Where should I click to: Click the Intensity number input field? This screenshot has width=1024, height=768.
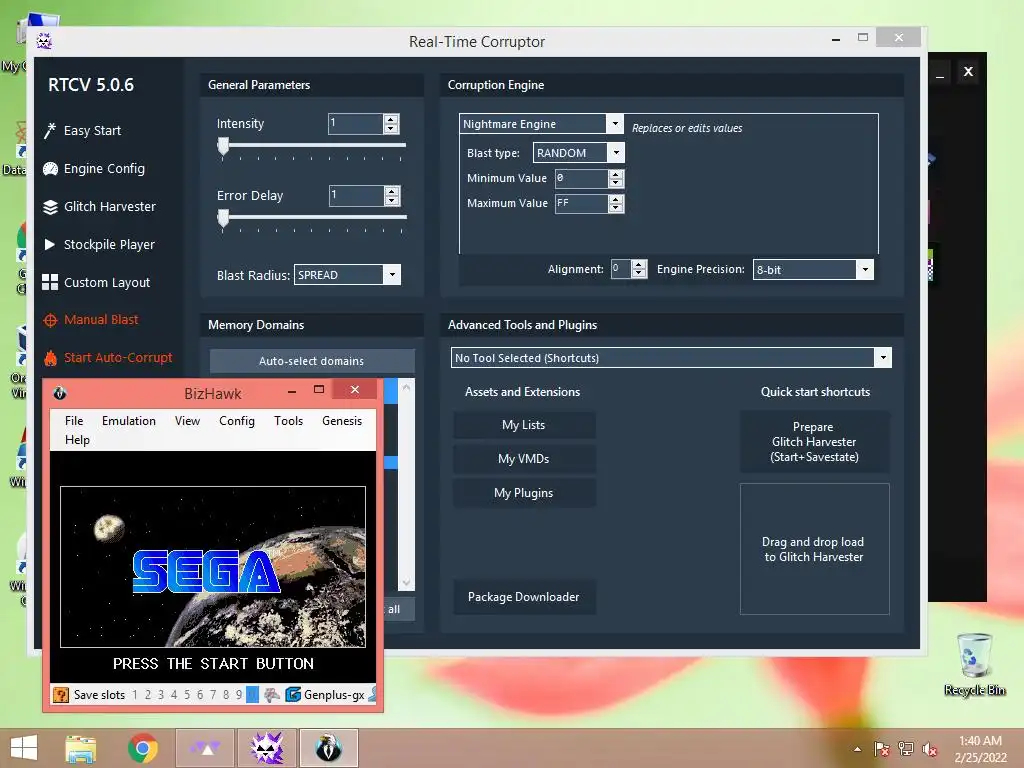tap(356, 123)
